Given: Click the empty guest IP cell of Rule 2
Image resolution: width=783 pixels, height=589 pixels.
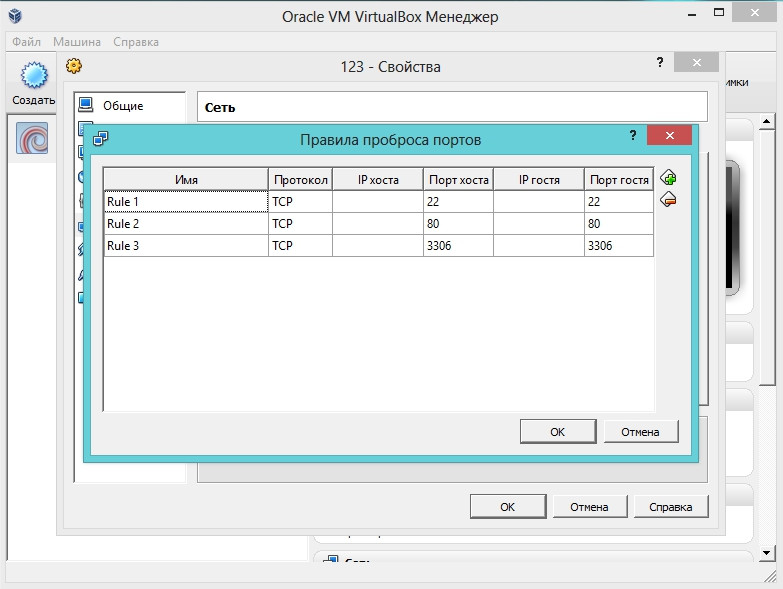Looking at the screenshot, I should pos(539,224).
